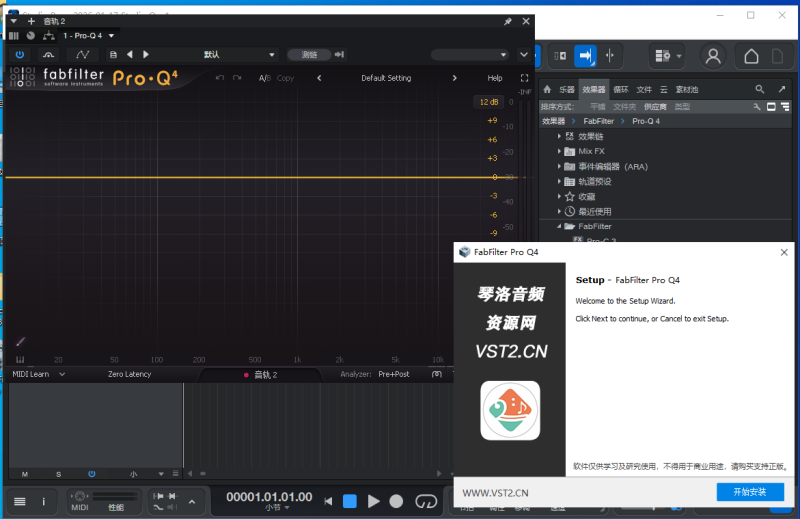Open the info 'i' icon in the transport bar

point(43,502)
